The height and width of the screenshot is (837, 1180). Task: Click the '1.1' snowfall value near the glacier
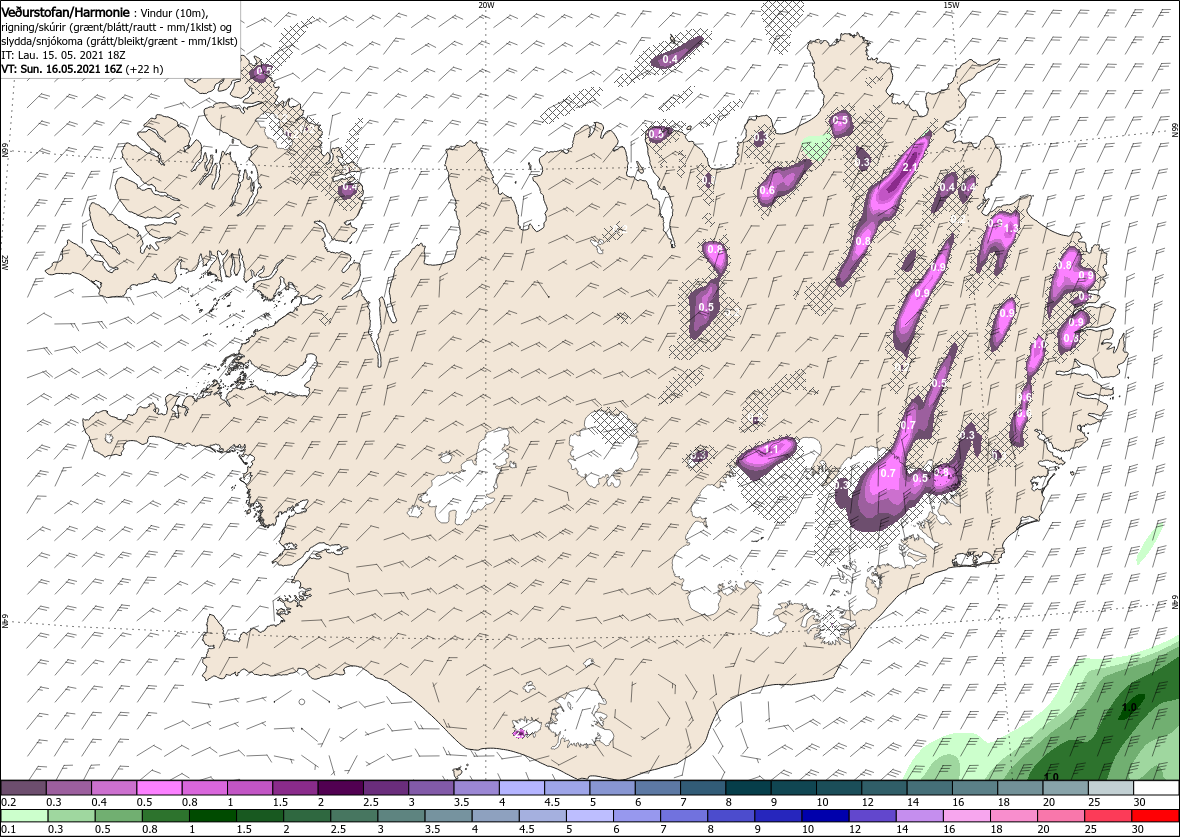point(771,449)
